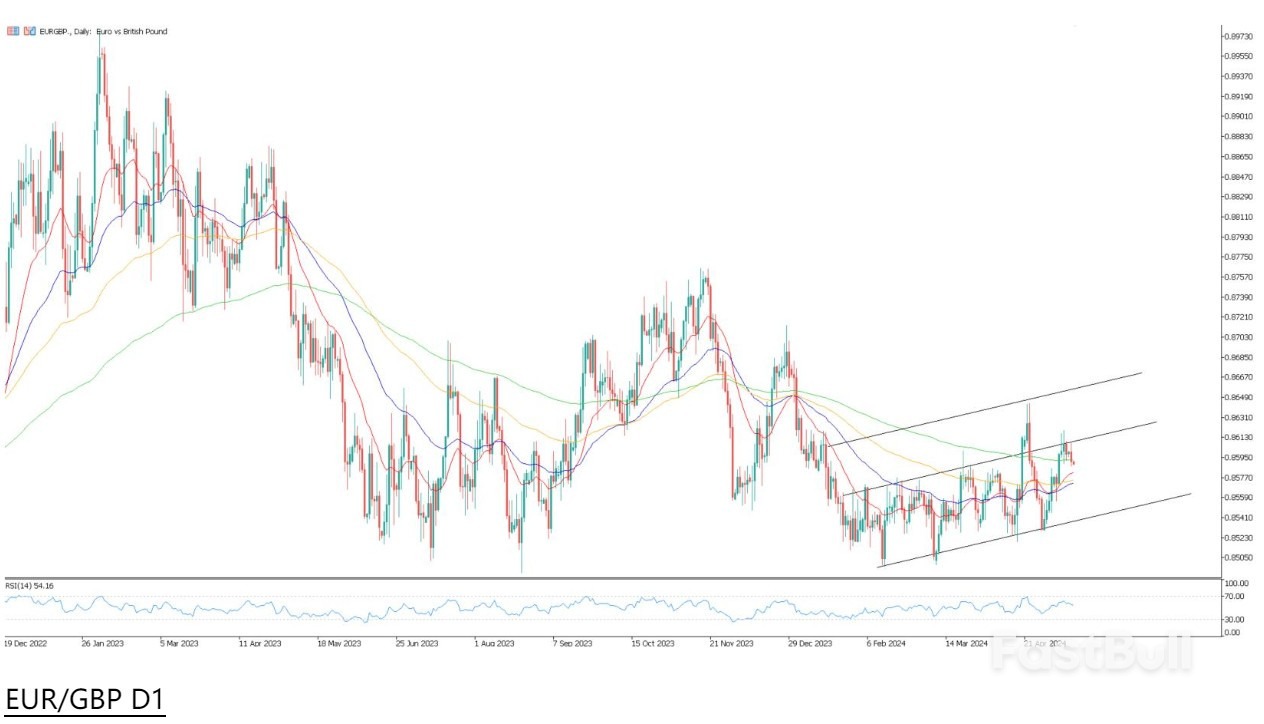Screen dimensions: 1264x724
Task: Click the RSI 30.00 level label
Action: (1236, 620)
